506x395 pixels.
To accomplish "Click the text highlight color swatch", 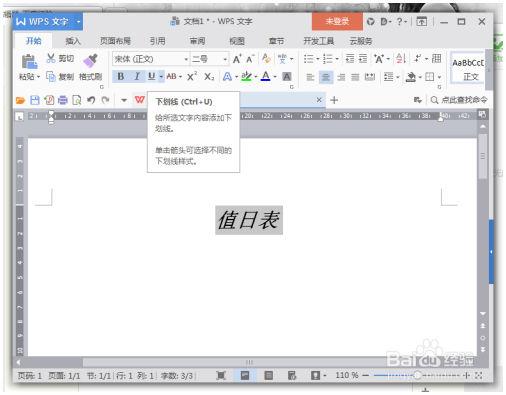I will point(246,77).
